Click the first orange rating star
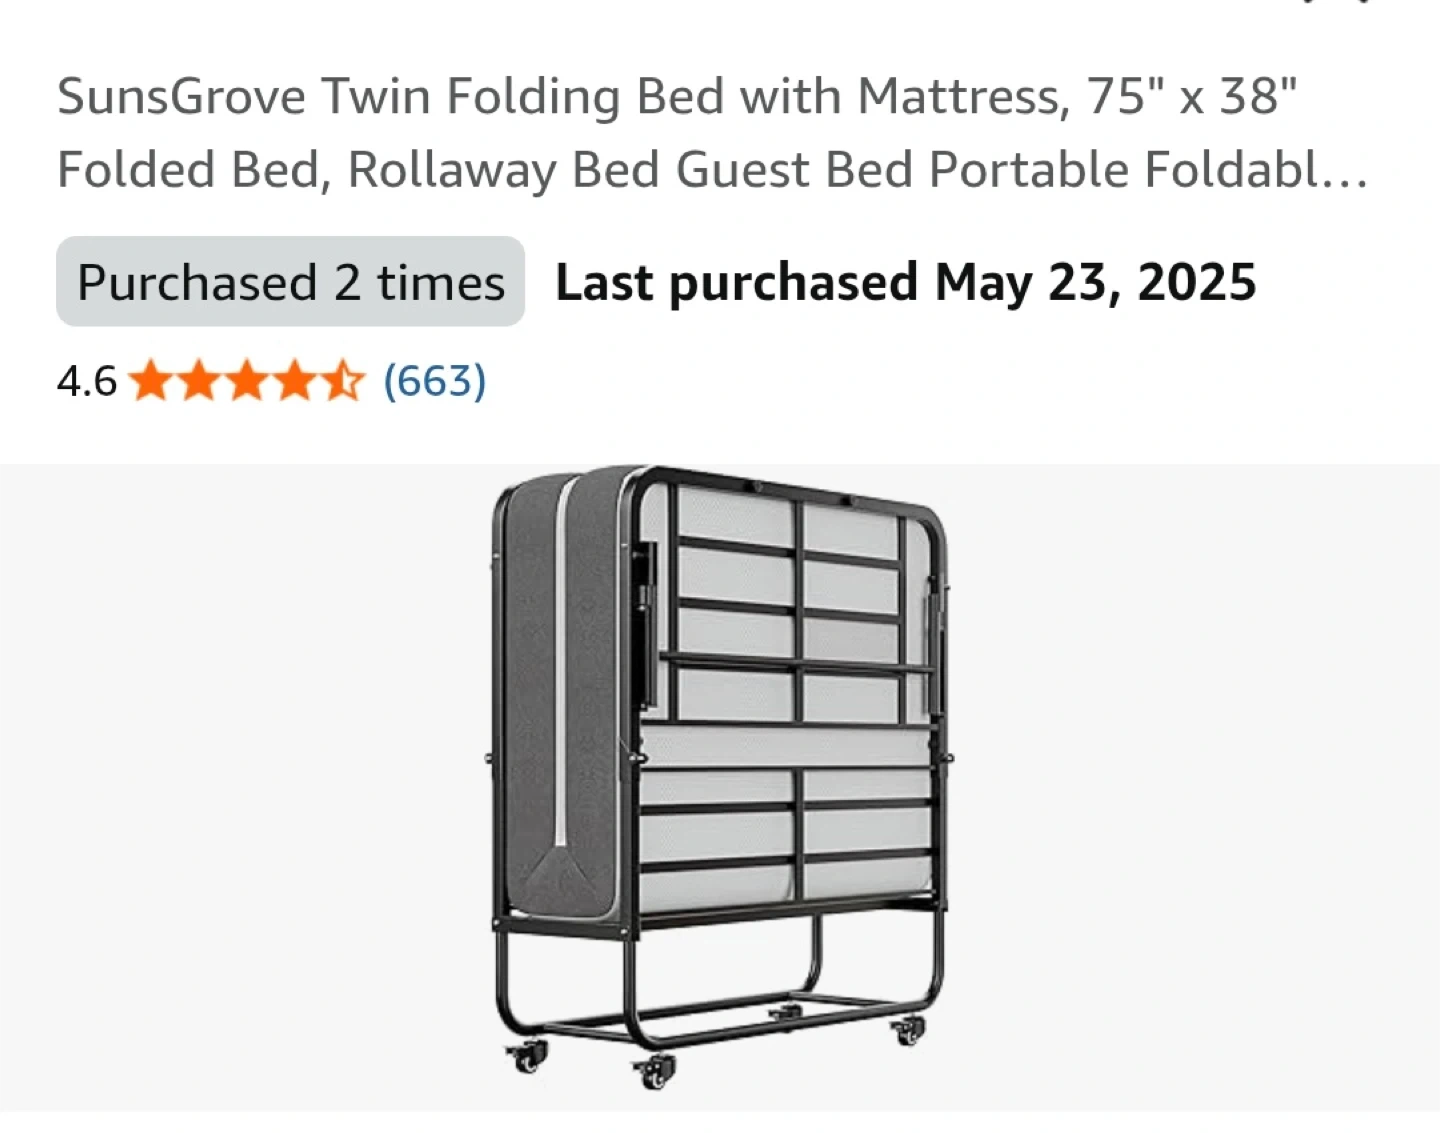 (150, 382)
